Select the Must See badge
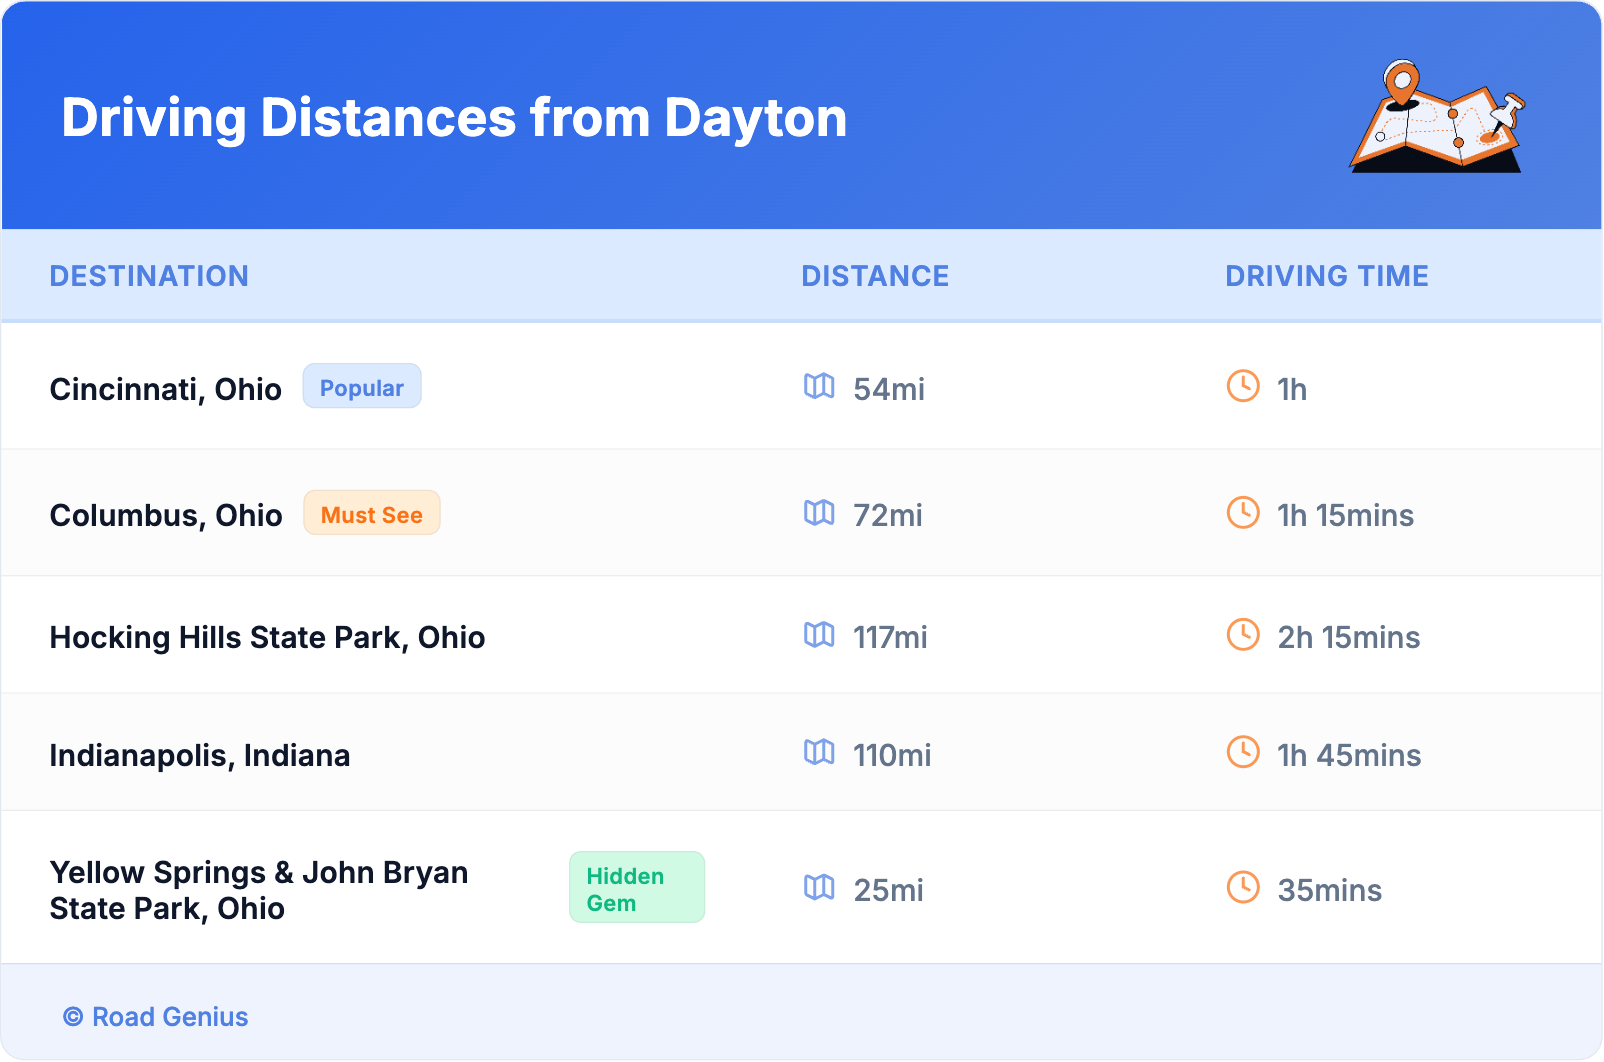 [372, 514]
